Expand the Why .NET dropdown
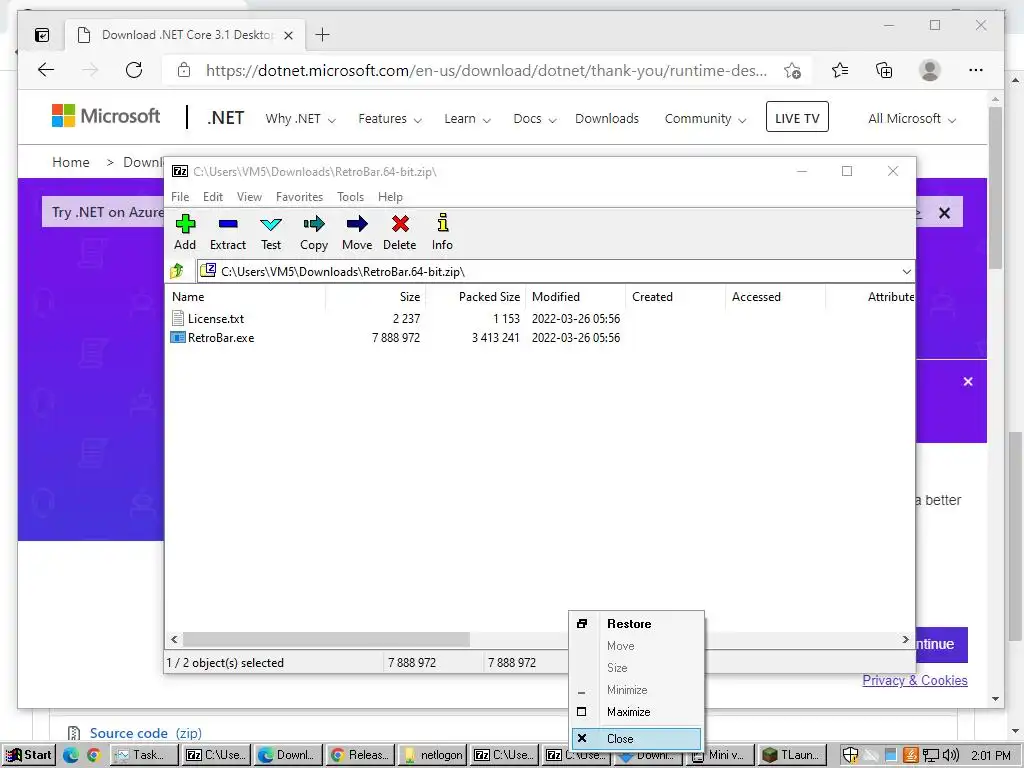Screen dimensions: 1024x768 (300, 119)
